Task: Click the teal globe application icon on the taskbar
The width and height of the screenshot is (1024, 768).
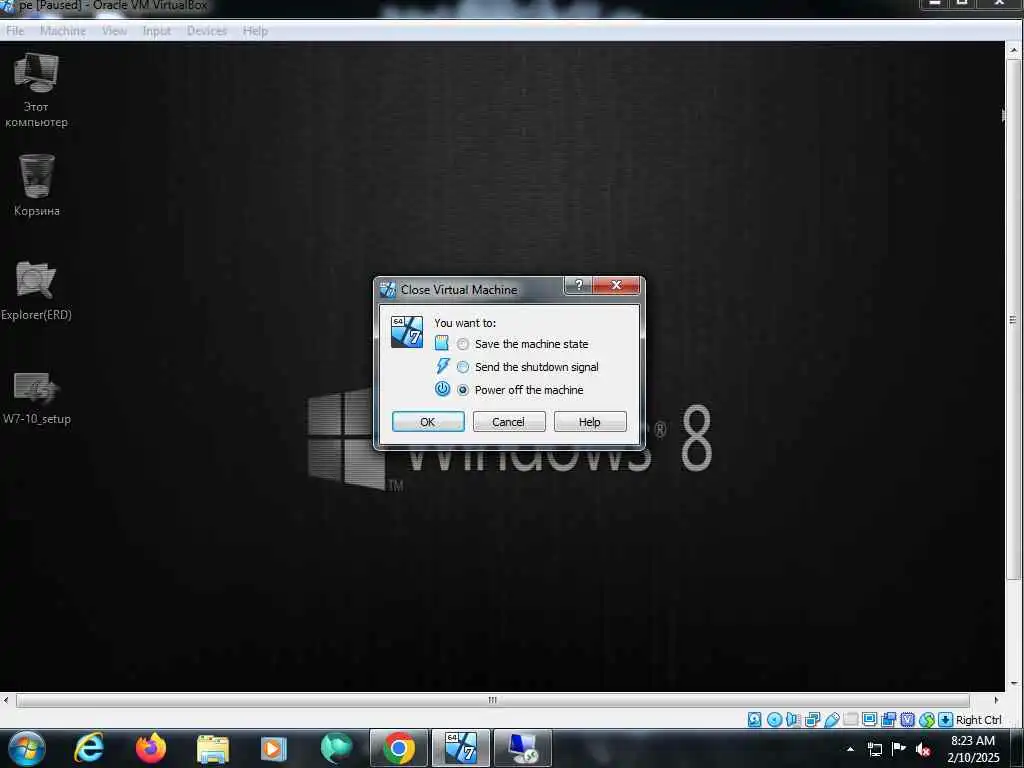Action: tap(336, 748)
